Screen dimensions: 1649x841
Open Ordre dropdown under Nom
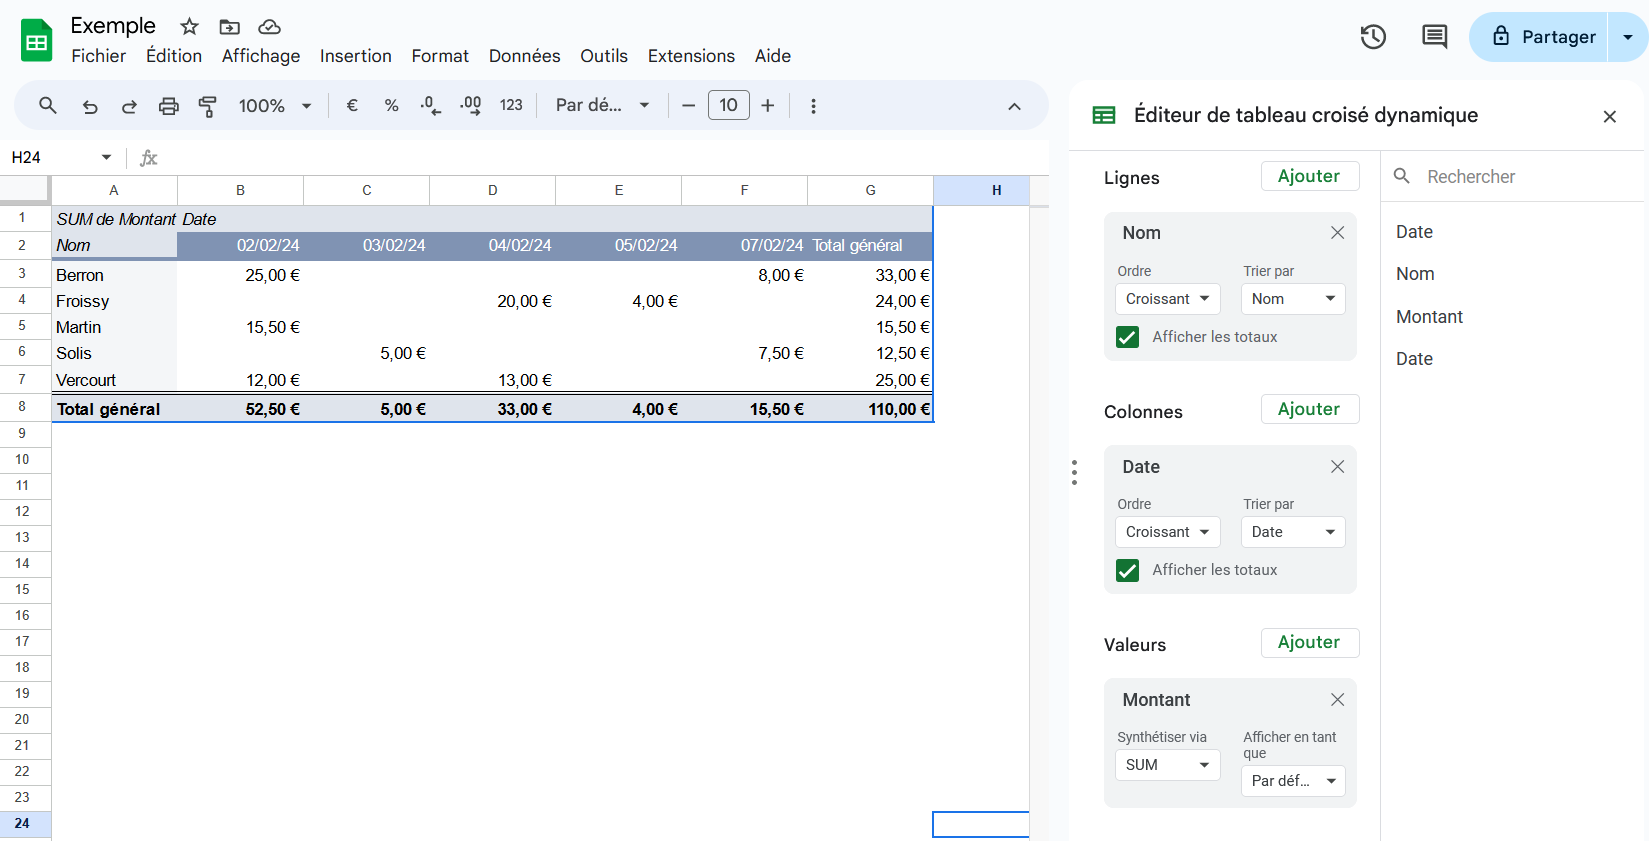pos(1167,299)
